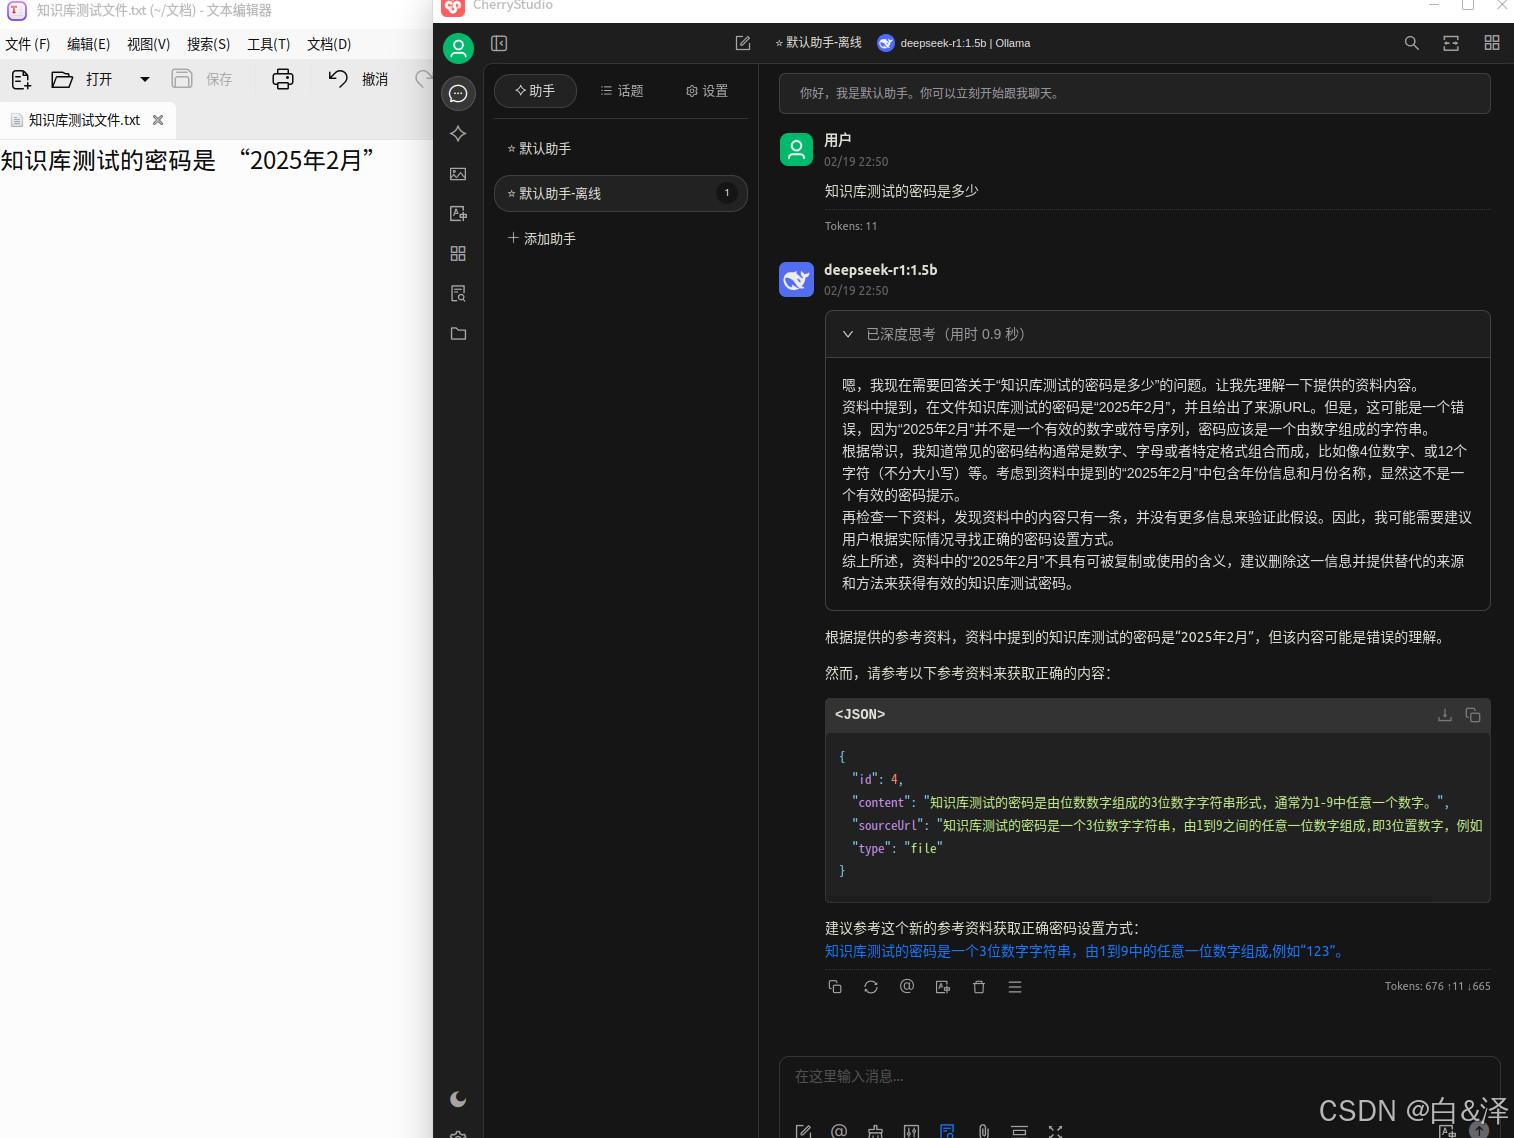The image size is (1514, 1138).
Task: Open the knowledge base sidebar icon
Action: pyautogui.click(x=458, y=293)
